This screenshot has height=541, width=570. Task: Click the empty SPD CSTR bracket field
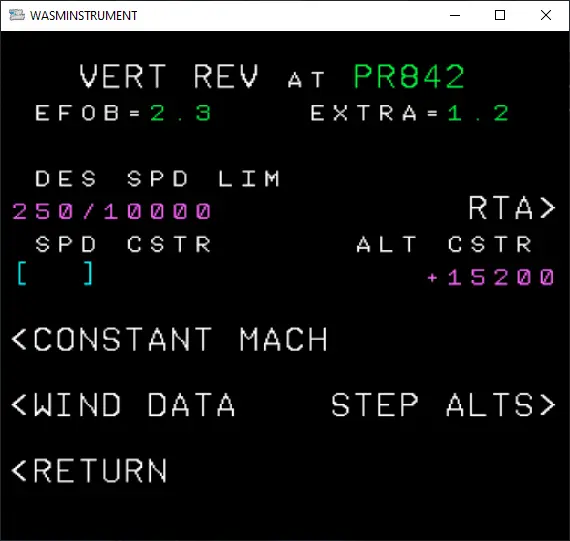55,273
